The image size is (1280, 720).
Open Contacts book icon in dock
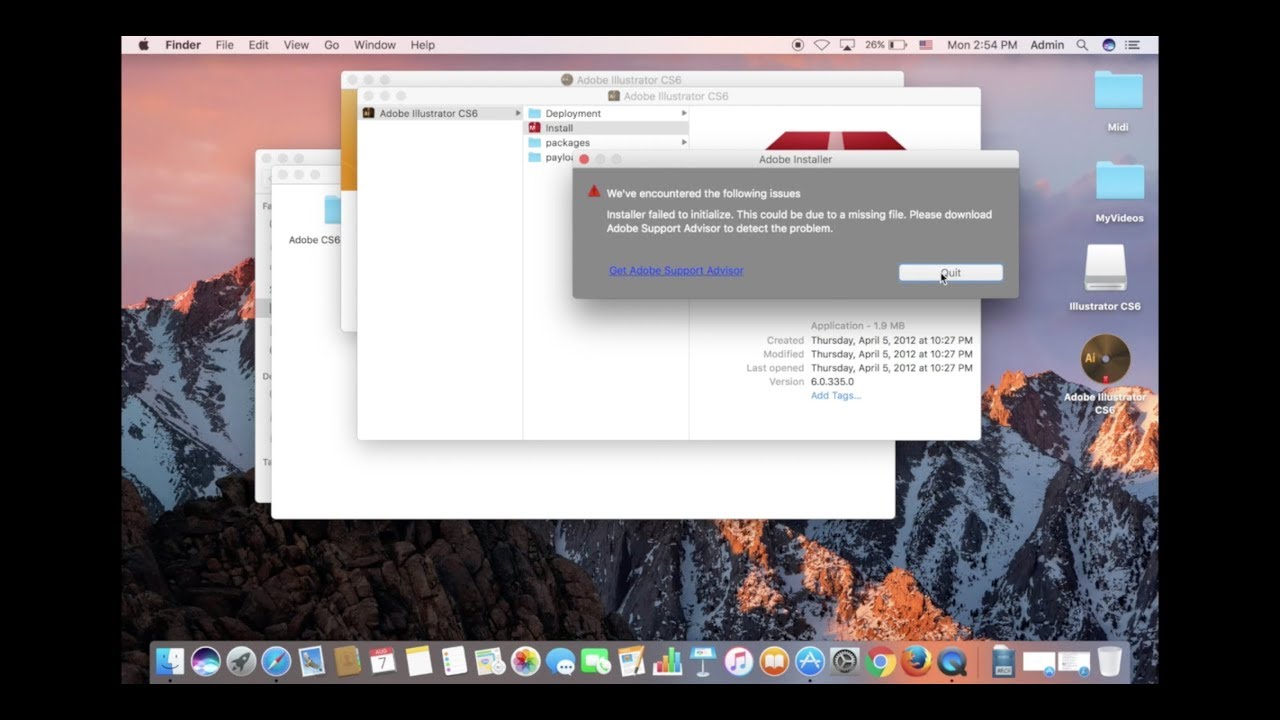[348, 661]
